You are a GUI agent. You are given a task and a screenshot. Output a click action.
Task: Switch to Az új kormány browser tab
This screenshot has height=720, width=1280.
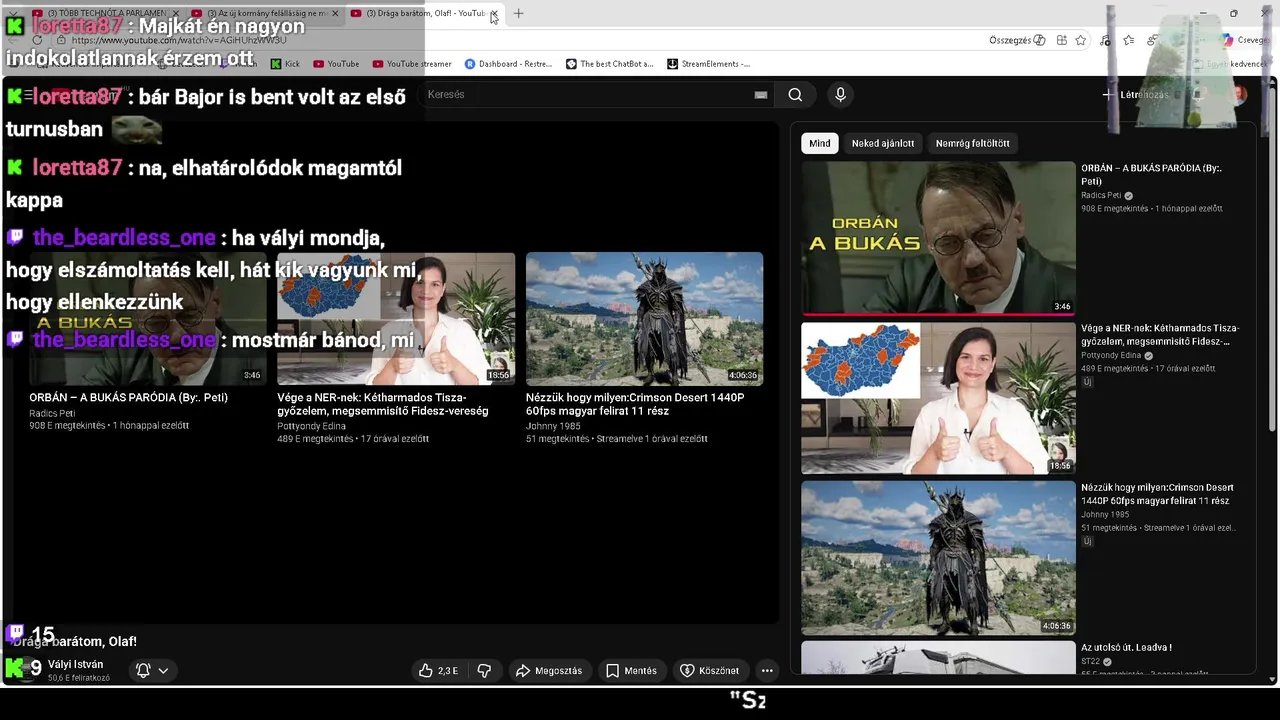[264, 14]
